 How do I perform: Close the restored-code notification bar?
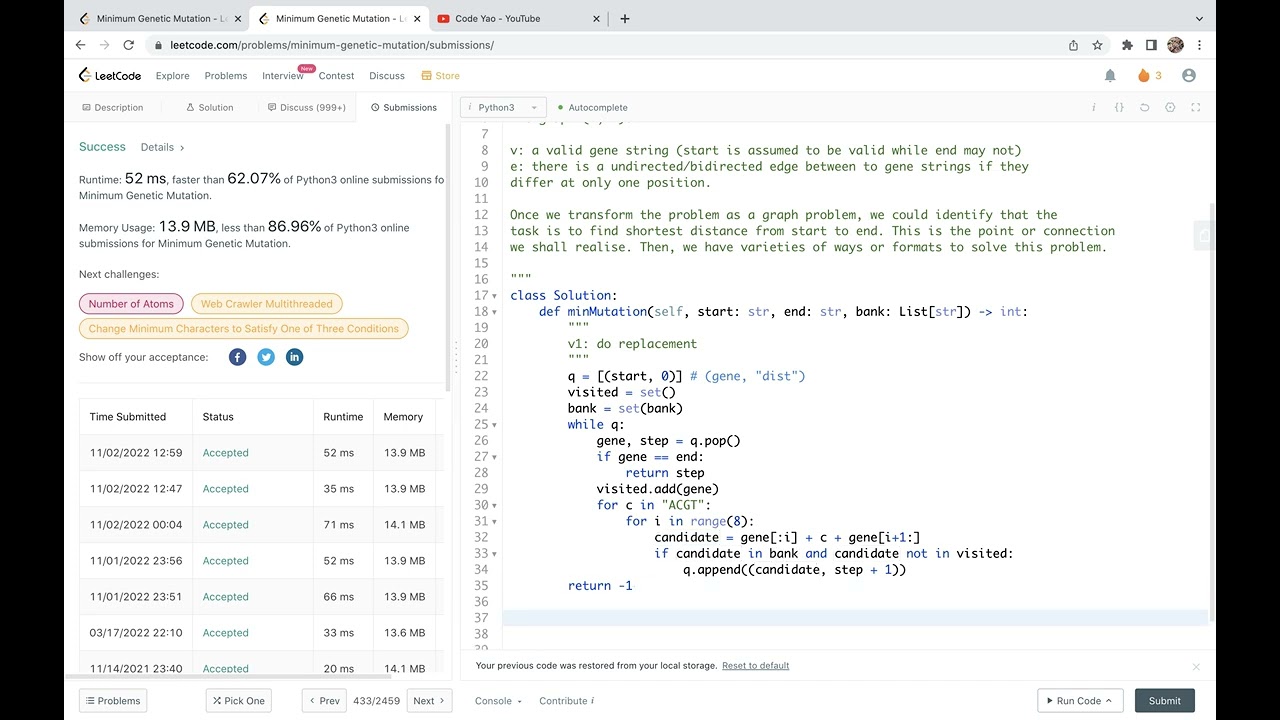1196,666
